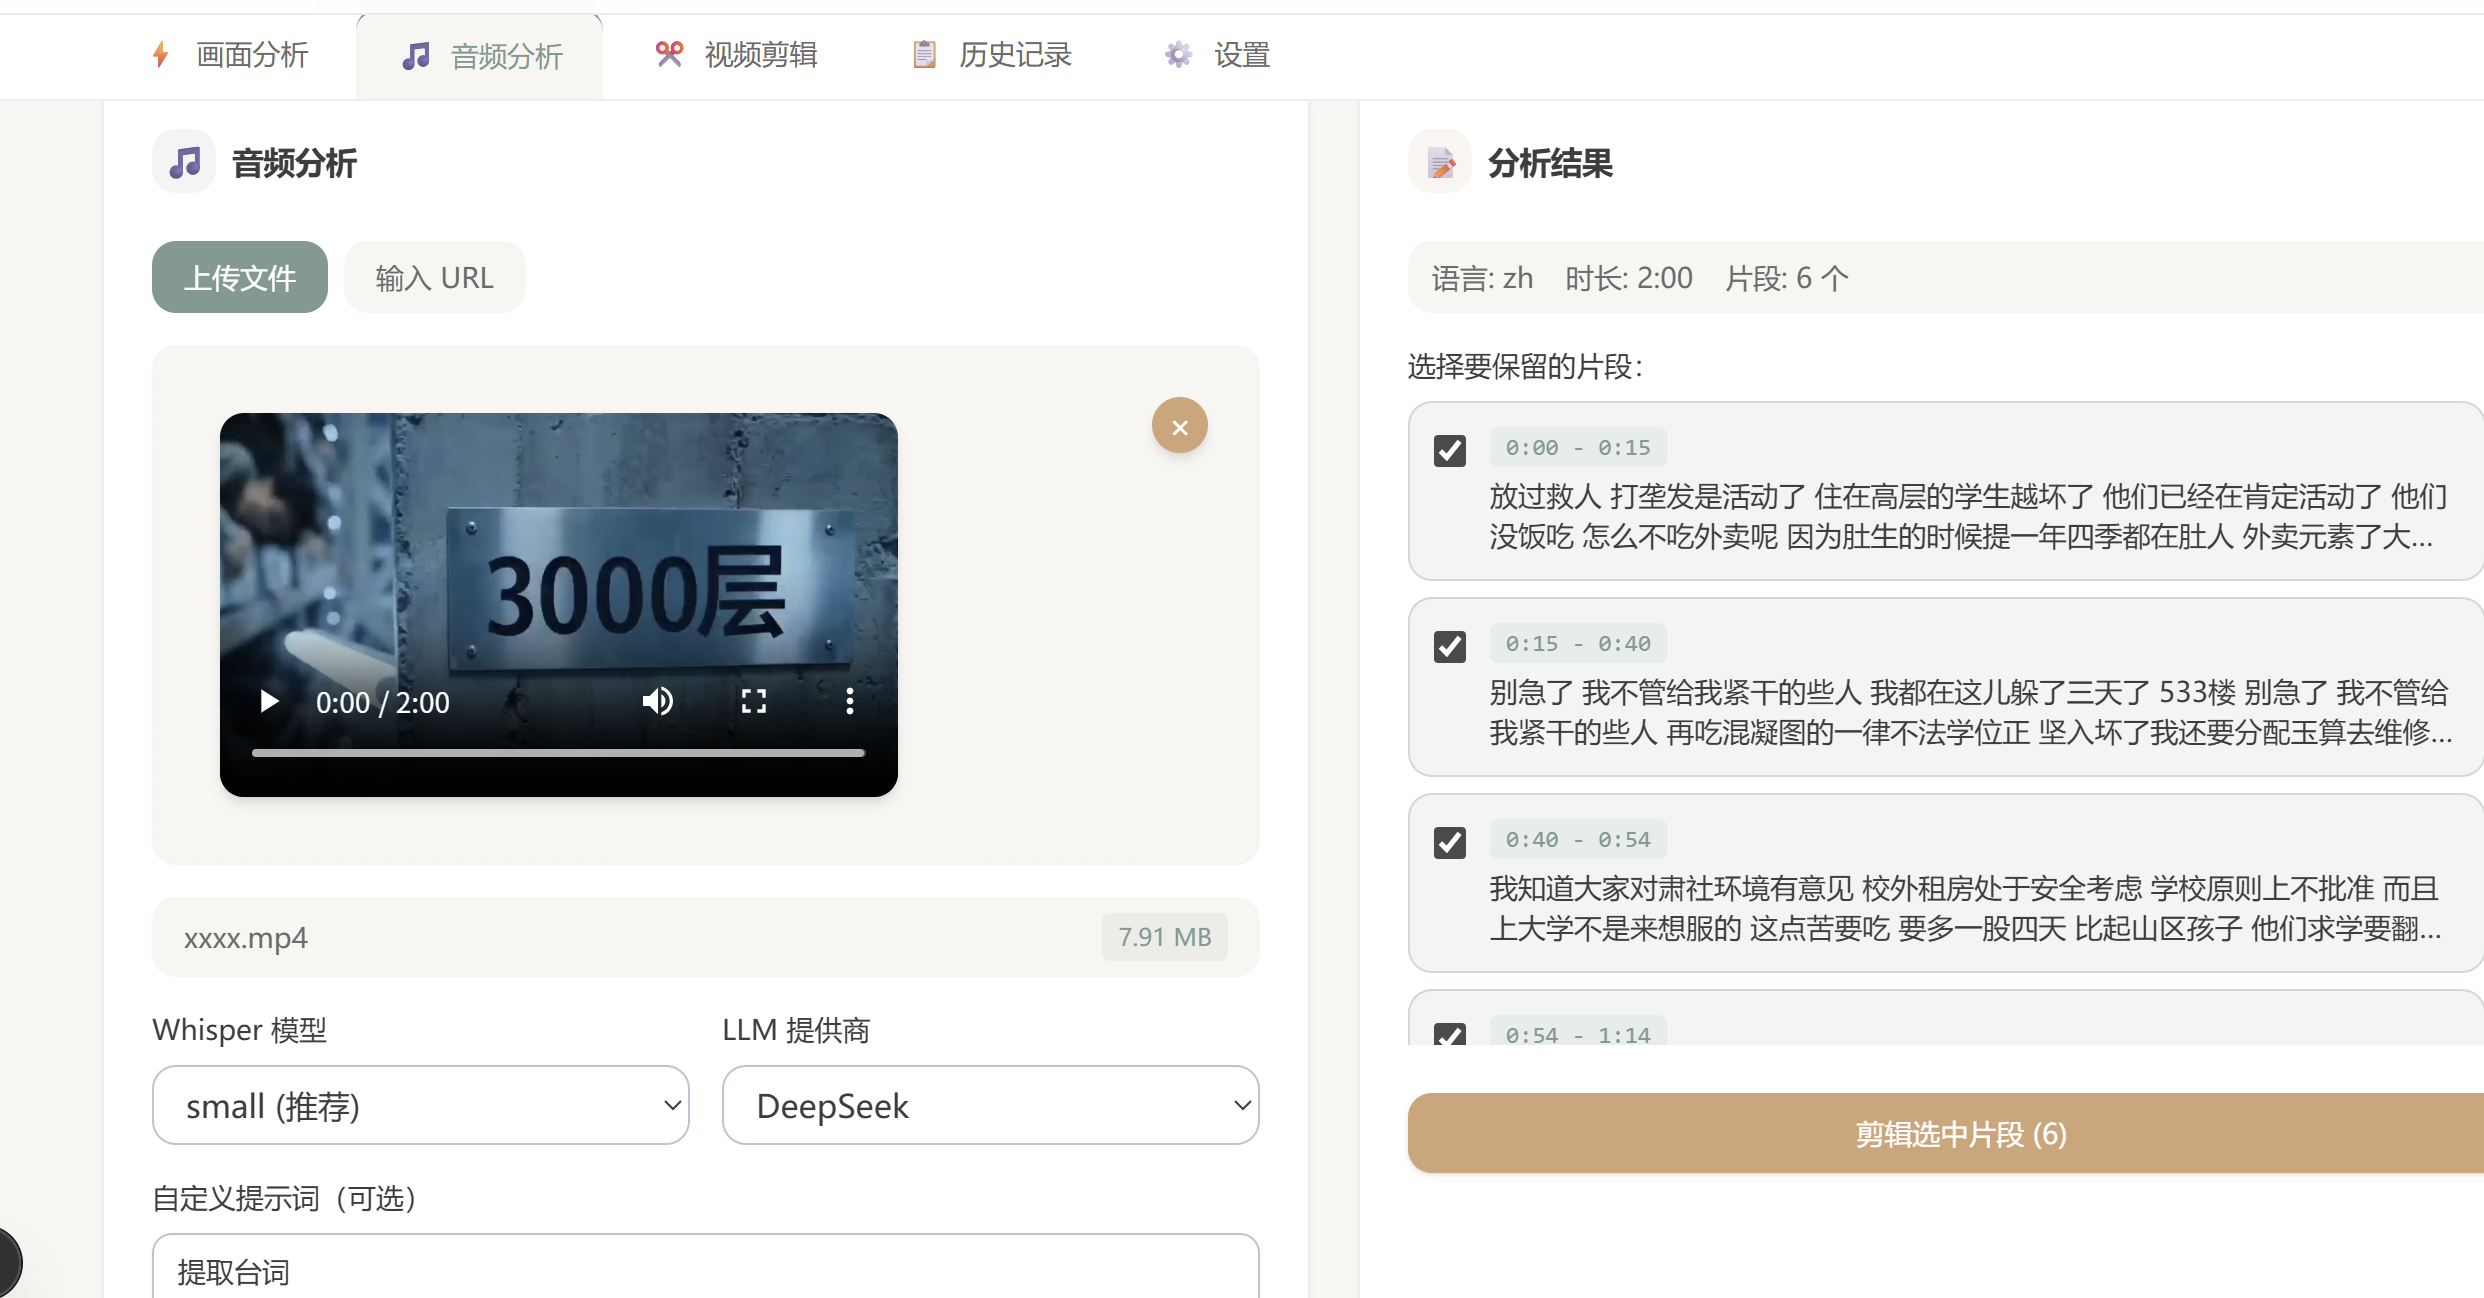This screenshot has width=2484, height=1298.
Task: Click the clipboard icon for 历史记录
Action: (924, 54)
